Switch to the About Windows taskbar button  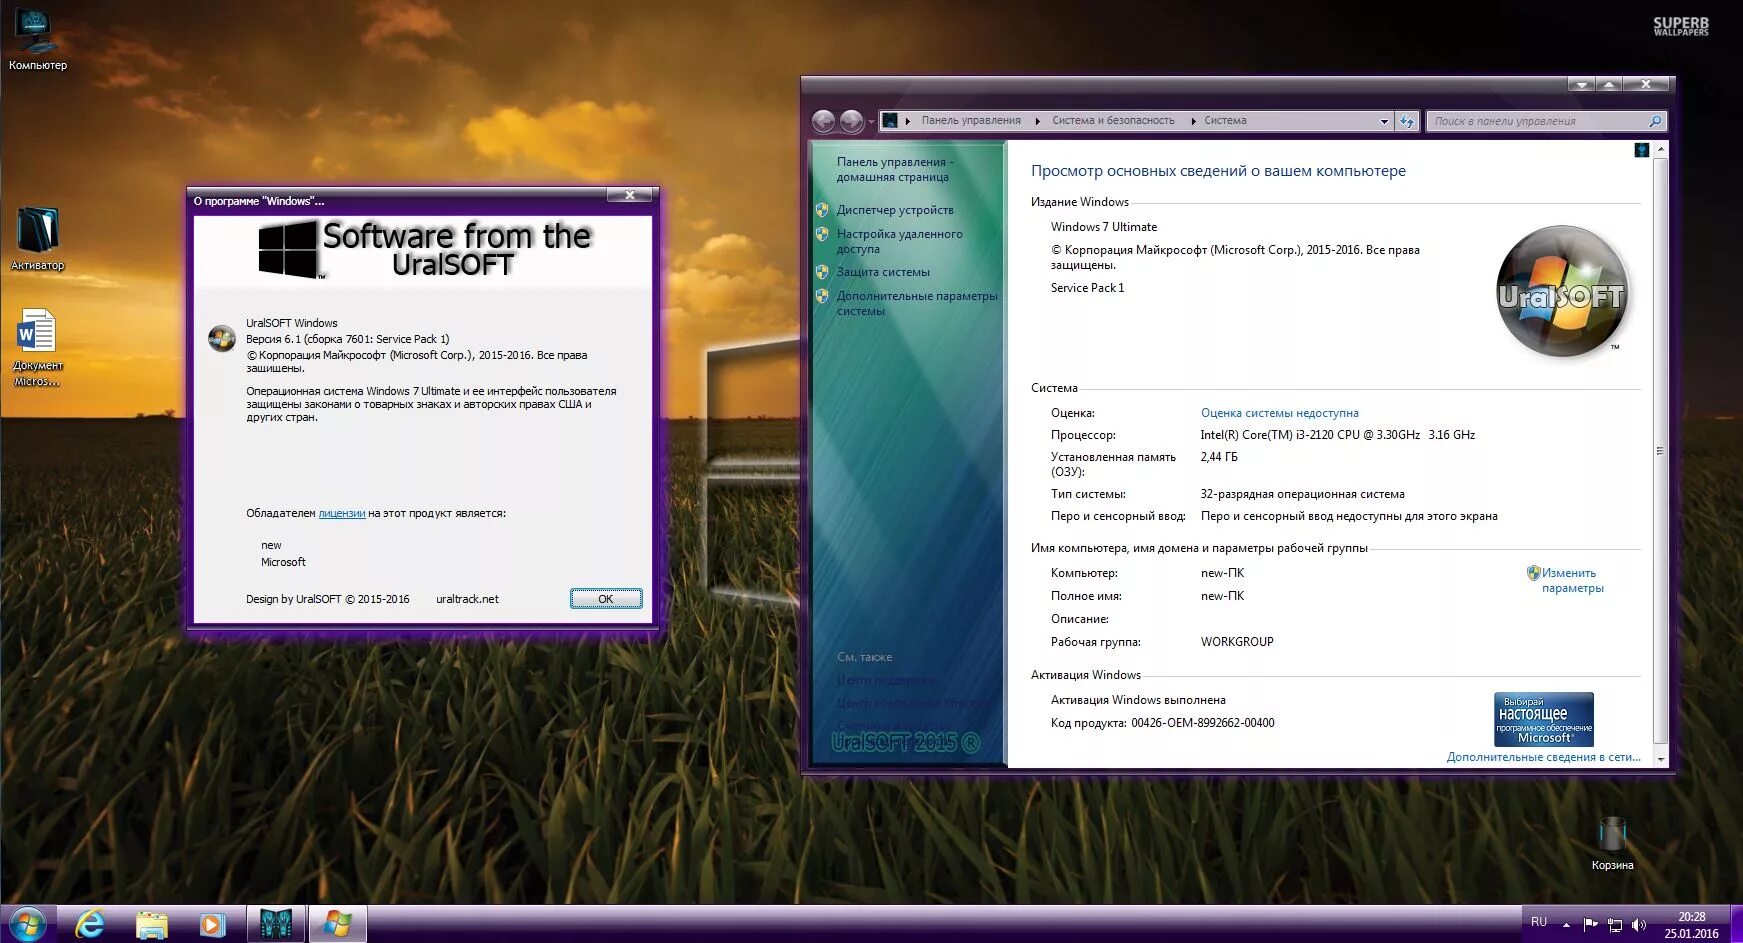tap(337, 924)
